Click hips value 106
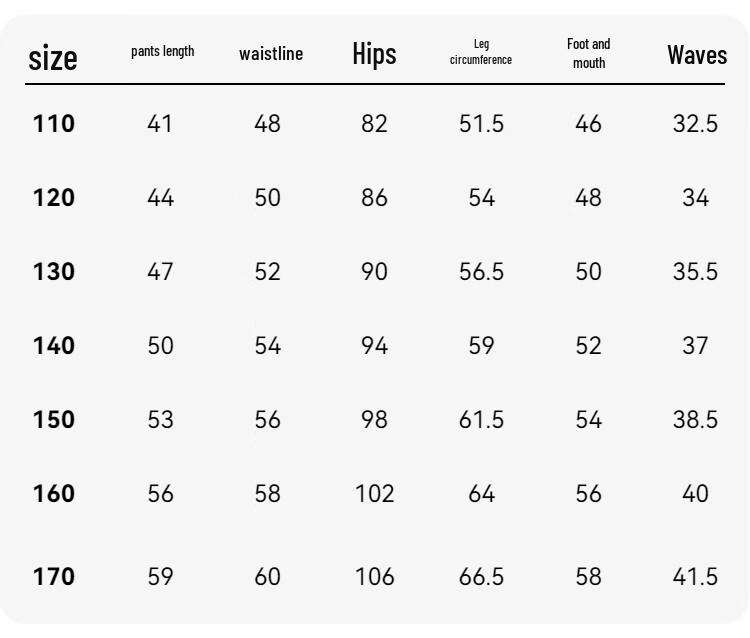 [x=375, y=576]
